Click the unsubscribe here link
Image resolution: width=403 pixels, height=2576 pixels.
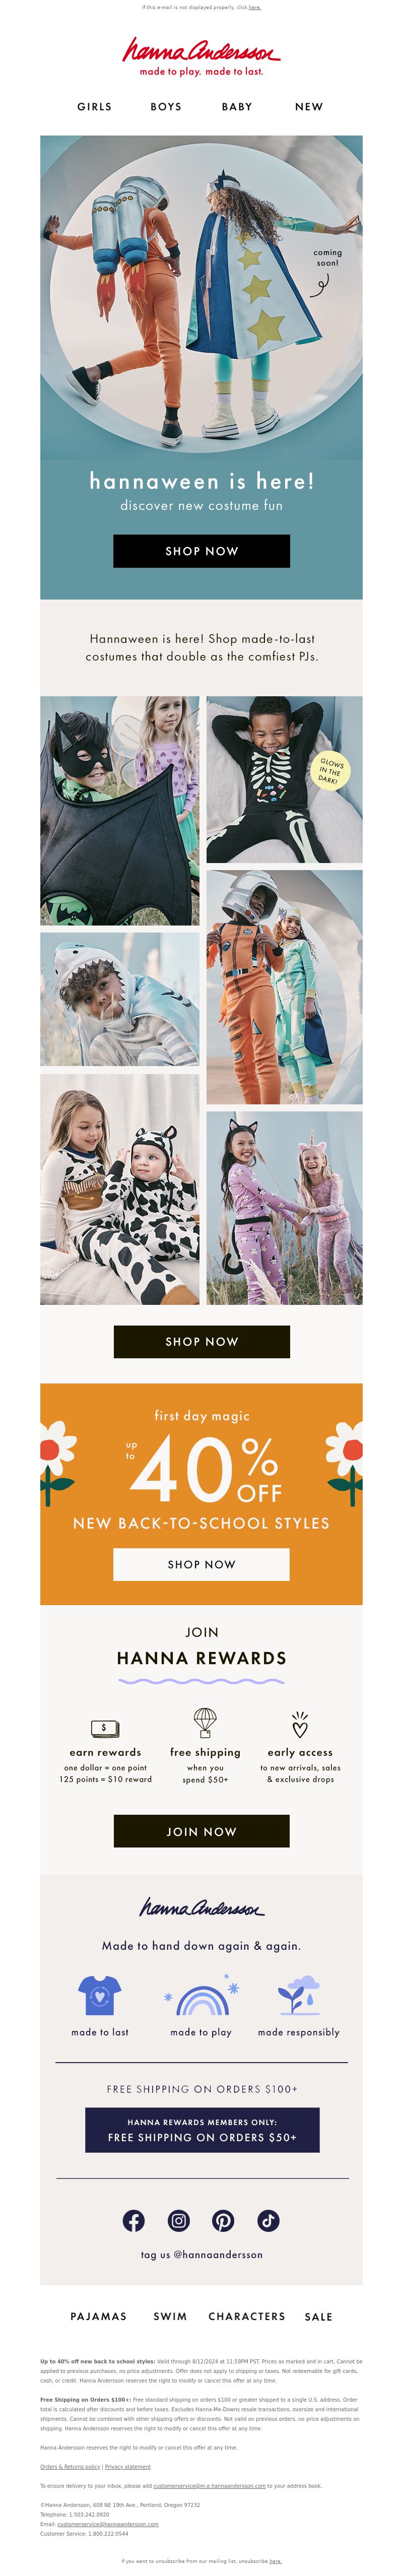point(275,2561)
